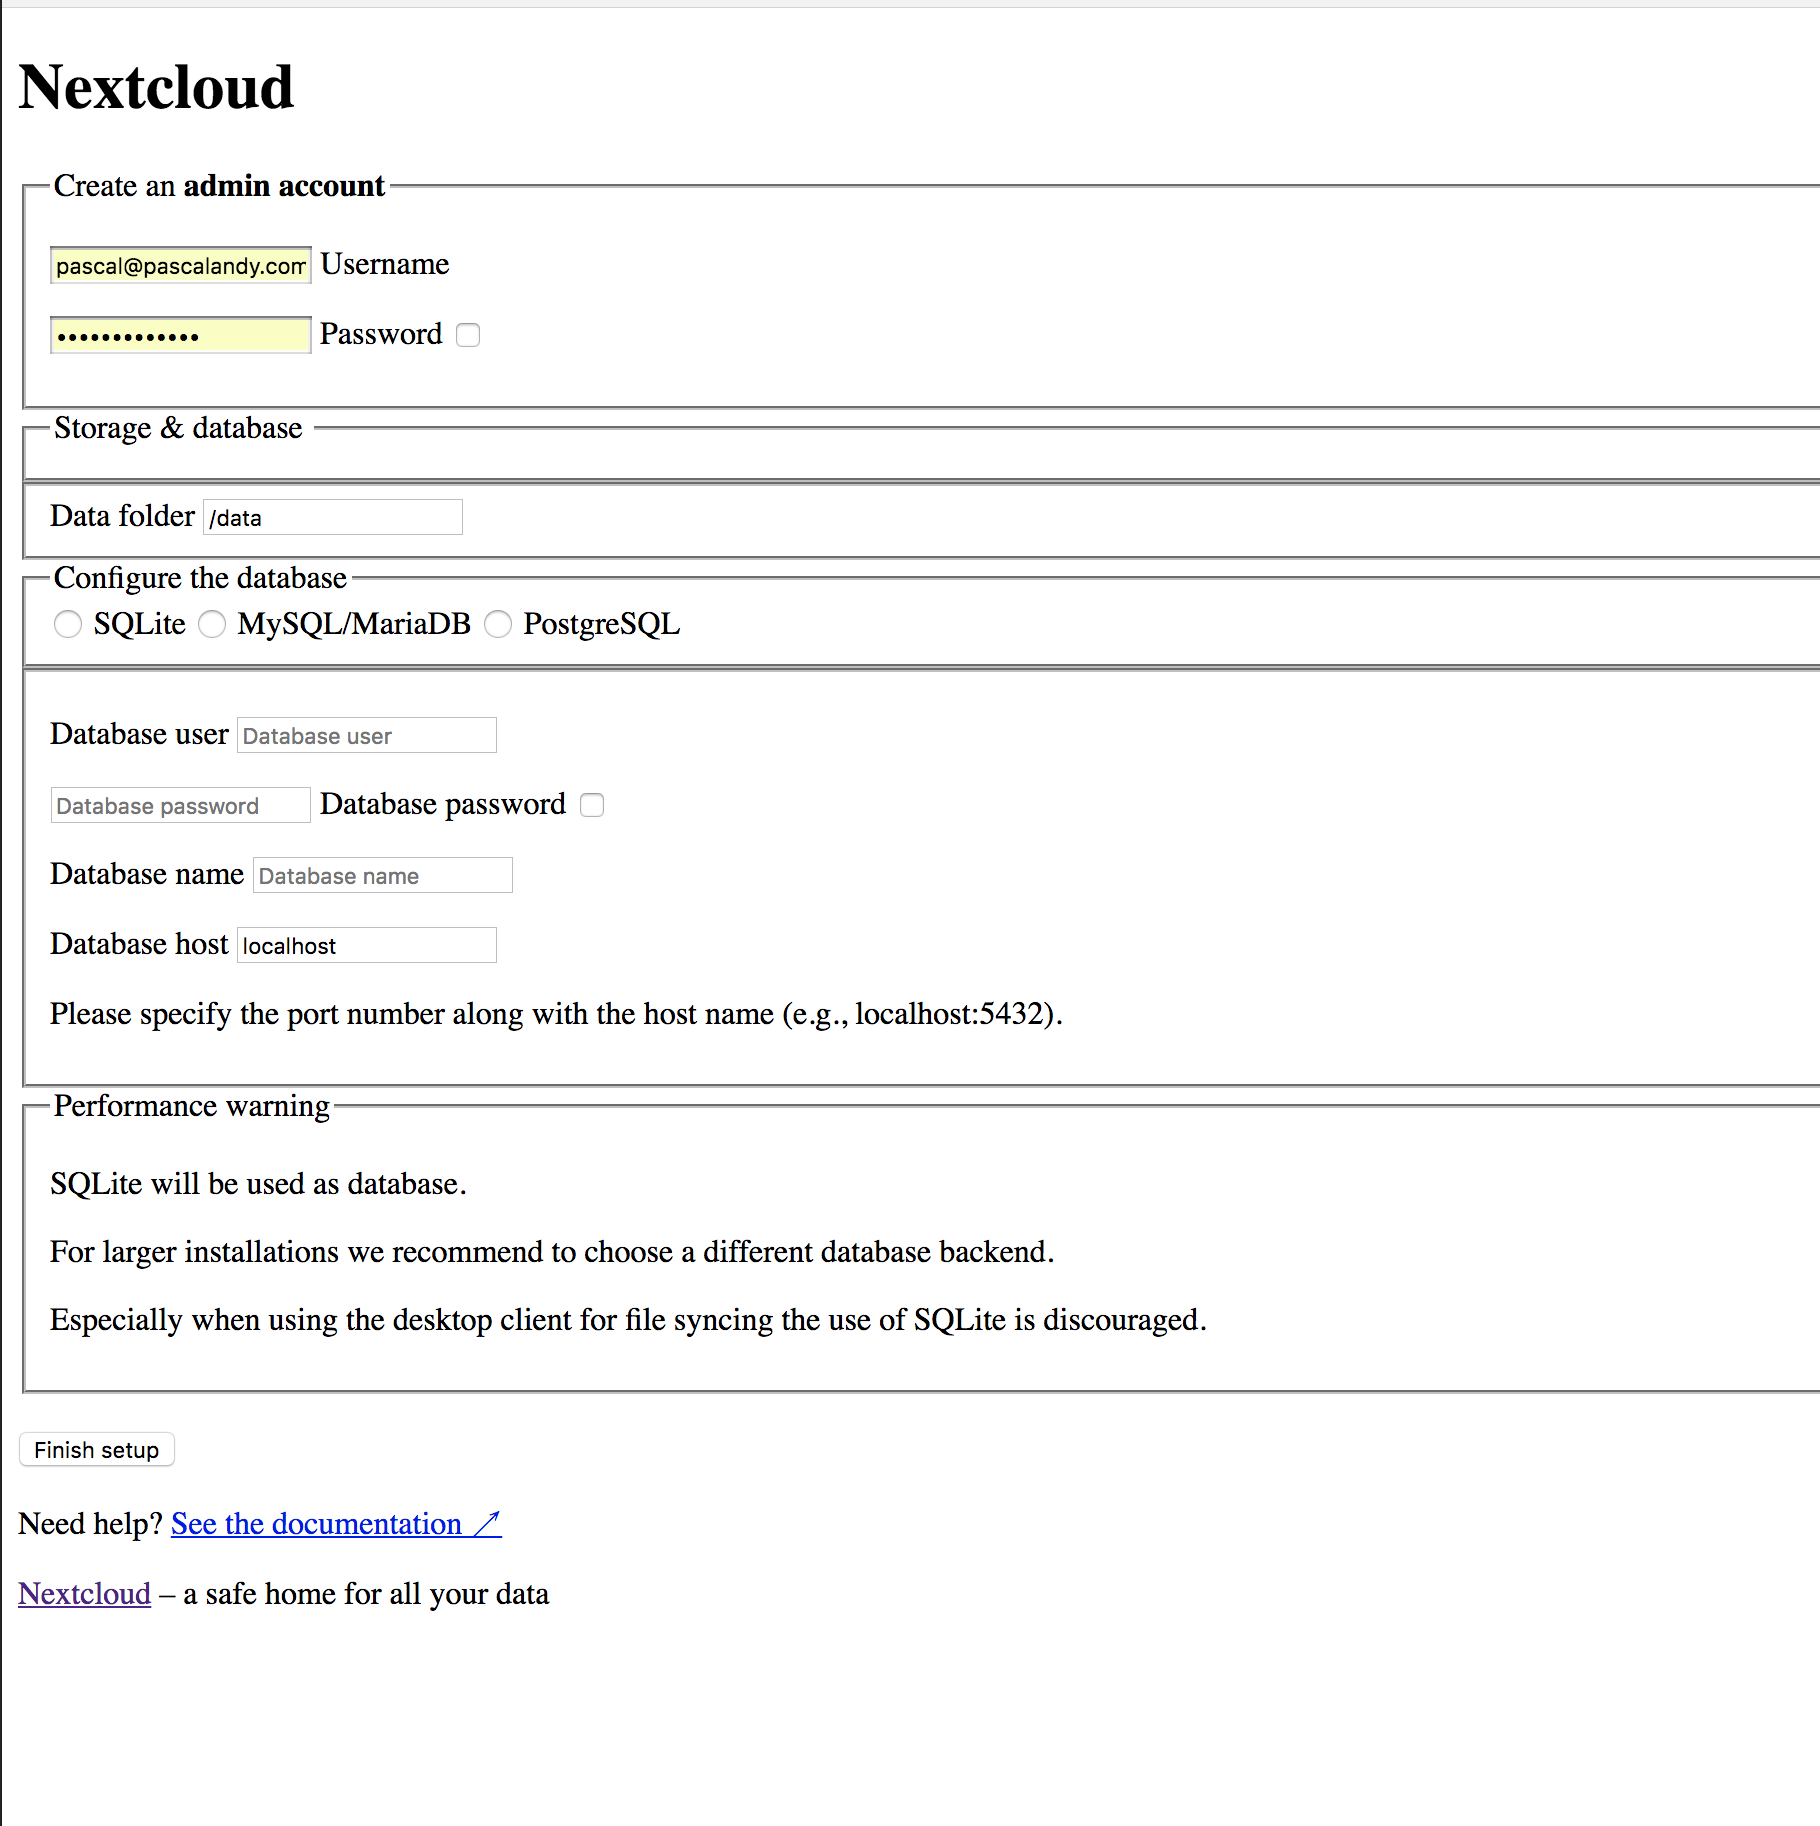The image size is (1820, 1826).
Task: Click the Performance warning legend
Action: pos(192,1106)
